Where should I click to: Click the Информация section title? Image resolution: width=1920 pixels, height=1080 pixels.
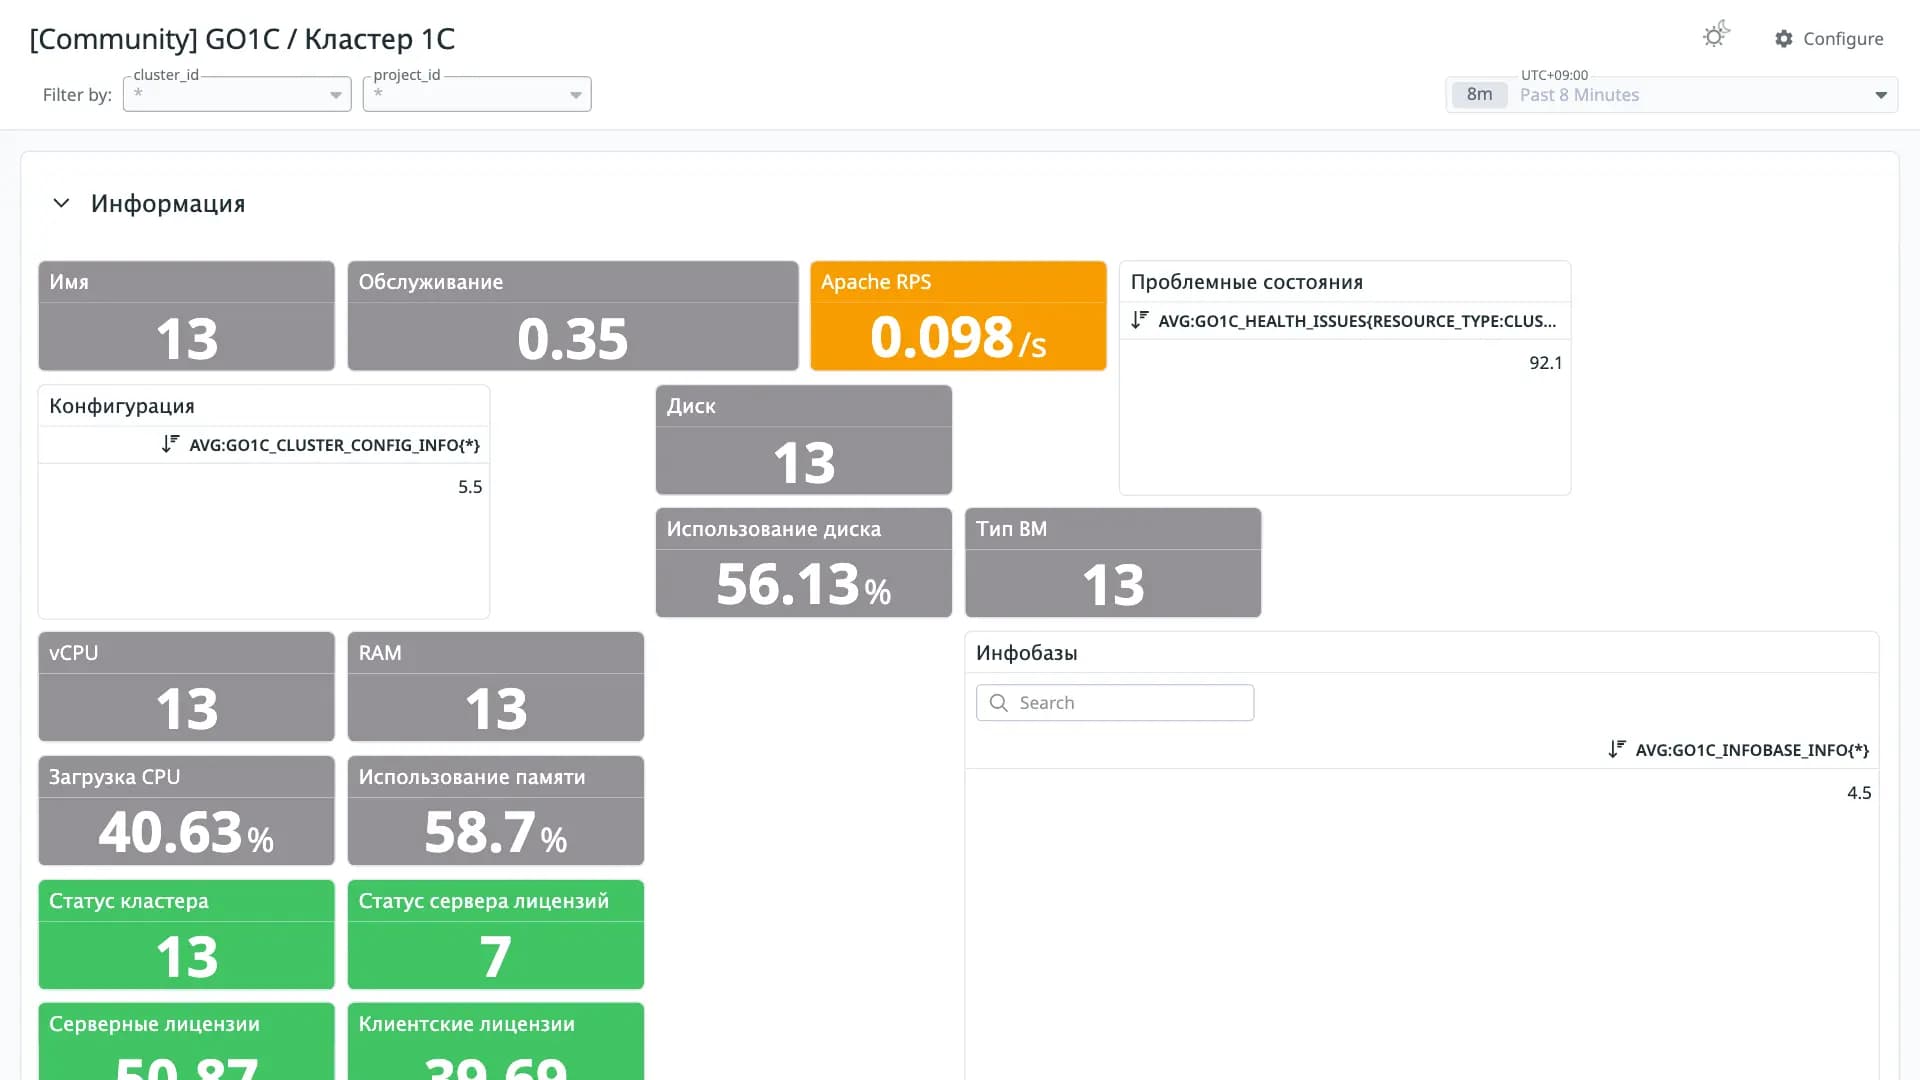[x=168, y=204]
